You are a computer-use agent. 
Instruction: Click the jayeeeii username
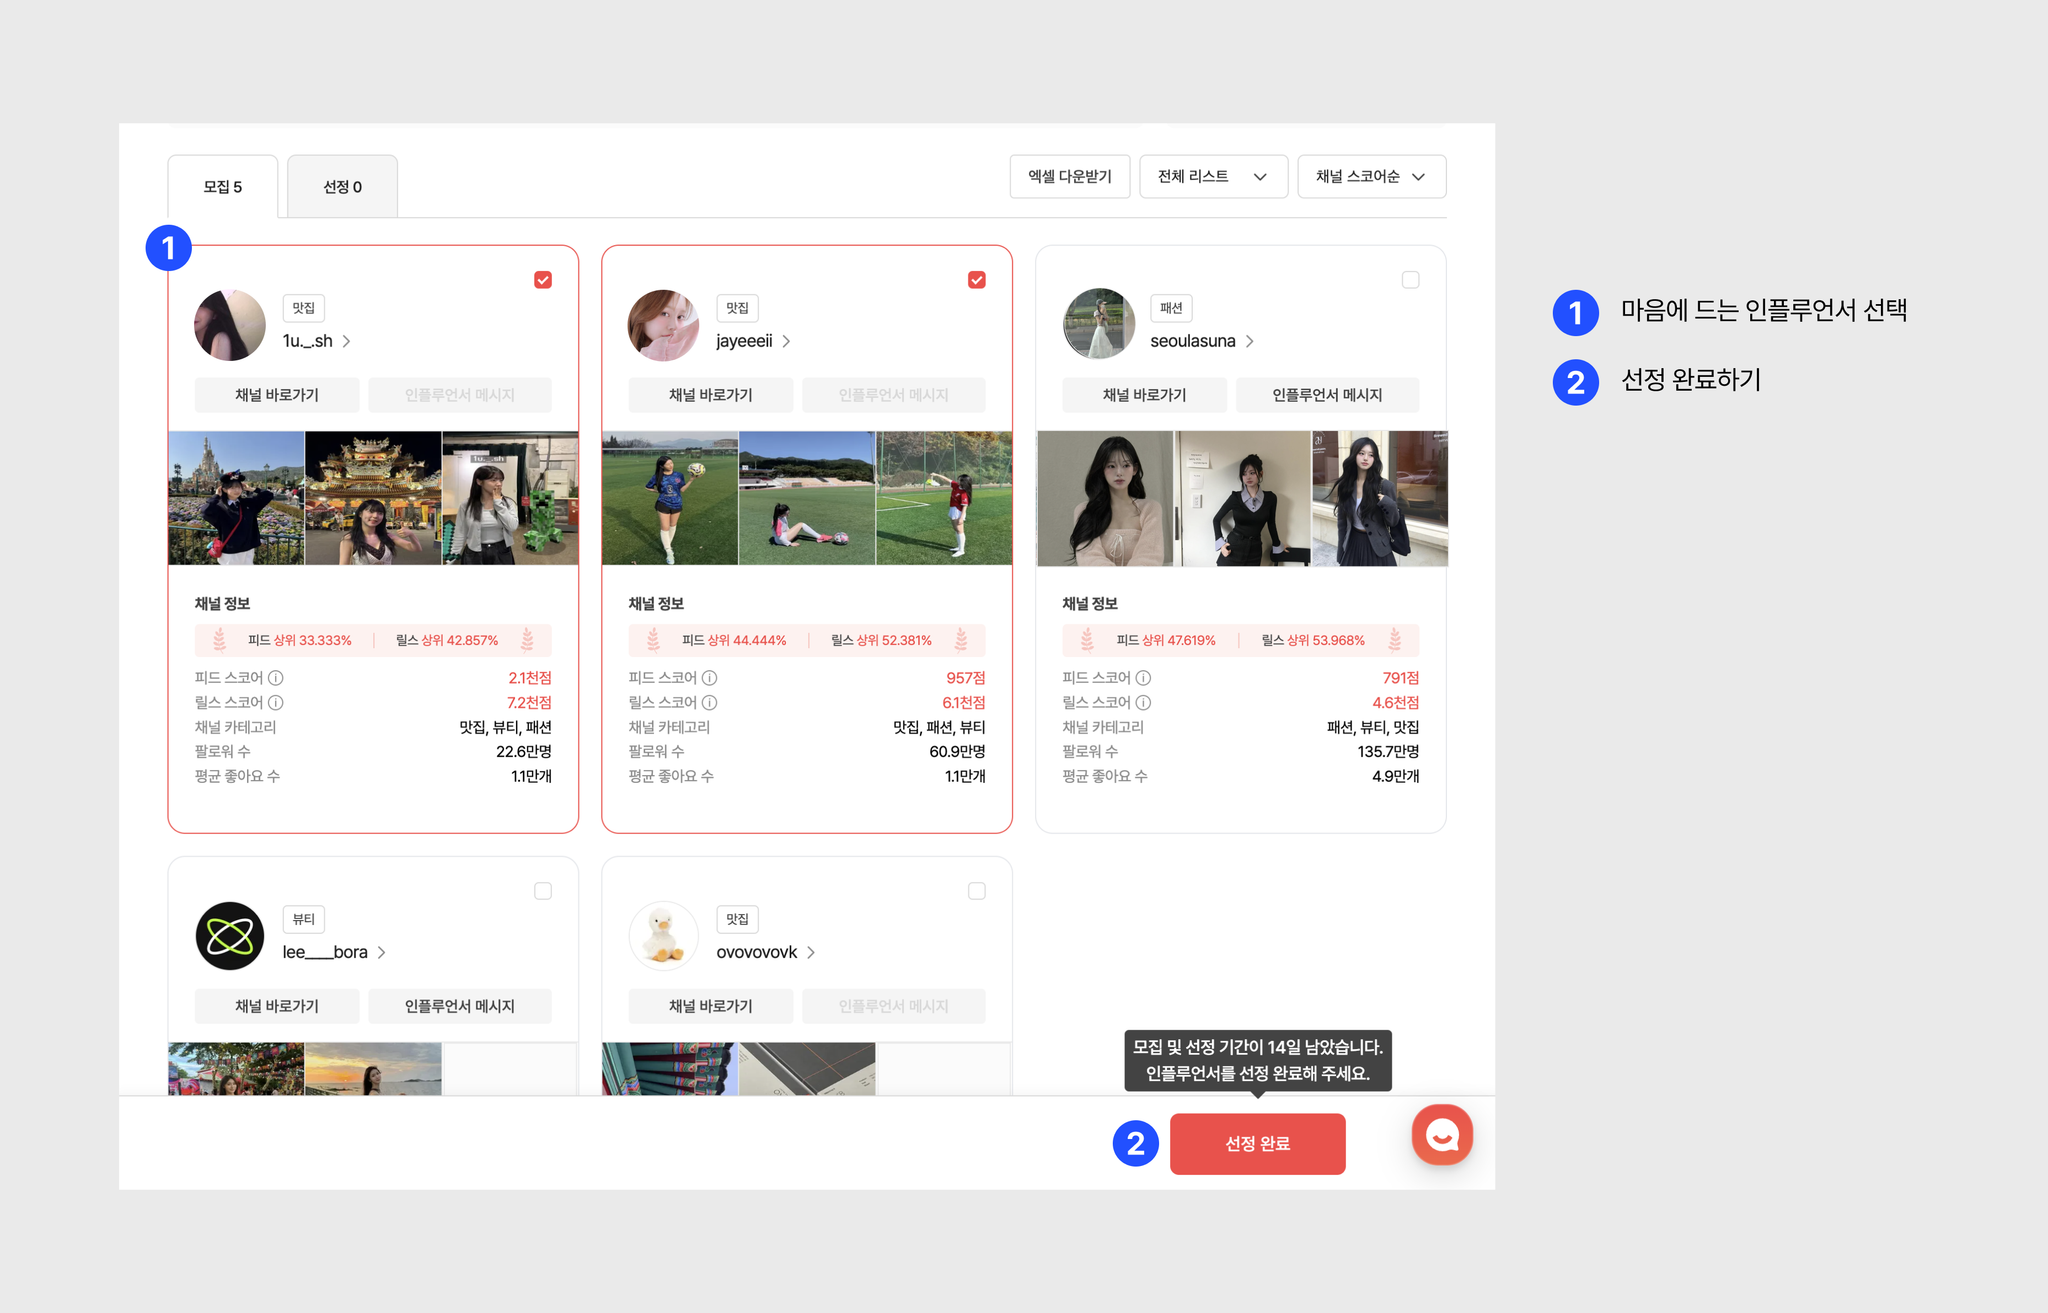(745, 341)
